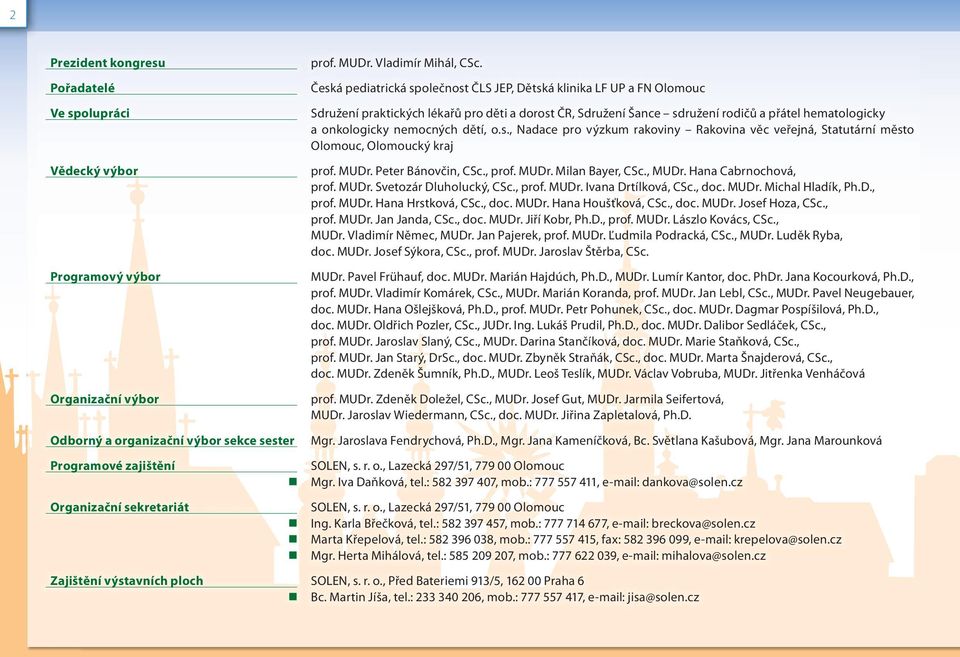
Task: Select 'JUDr. Ing. Lukáš Prudil, Ph.D.'
Action: tap(559, 325)
